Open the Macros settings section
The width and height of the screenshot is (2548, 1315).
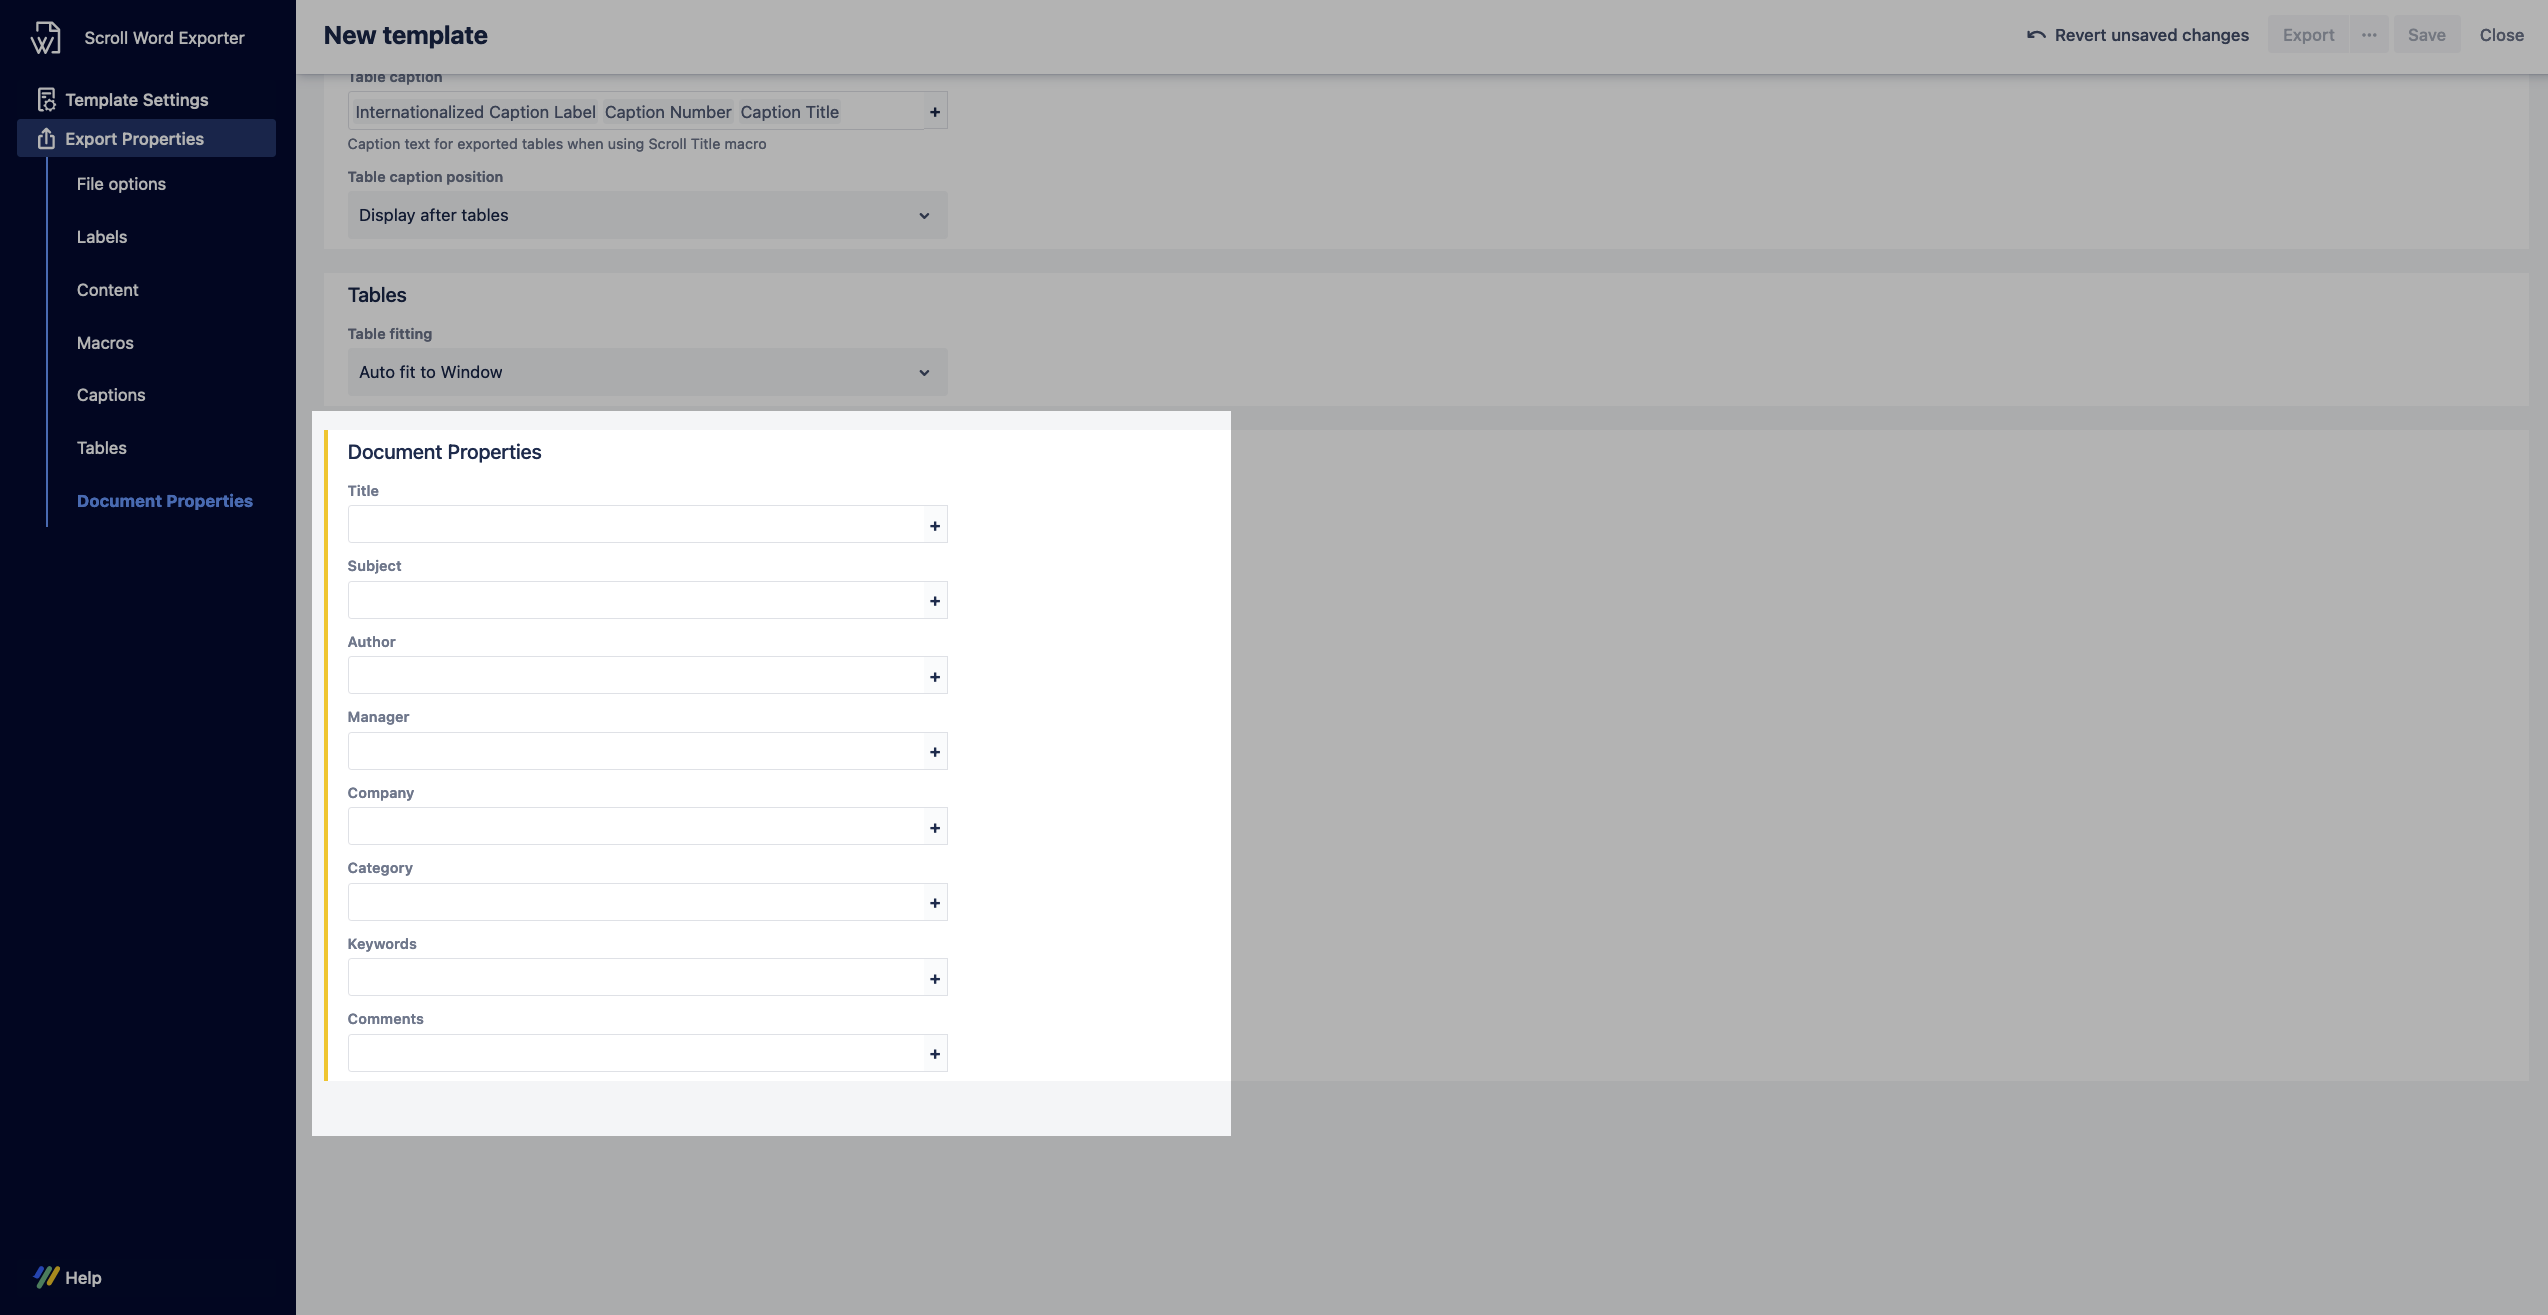(104, 342)
